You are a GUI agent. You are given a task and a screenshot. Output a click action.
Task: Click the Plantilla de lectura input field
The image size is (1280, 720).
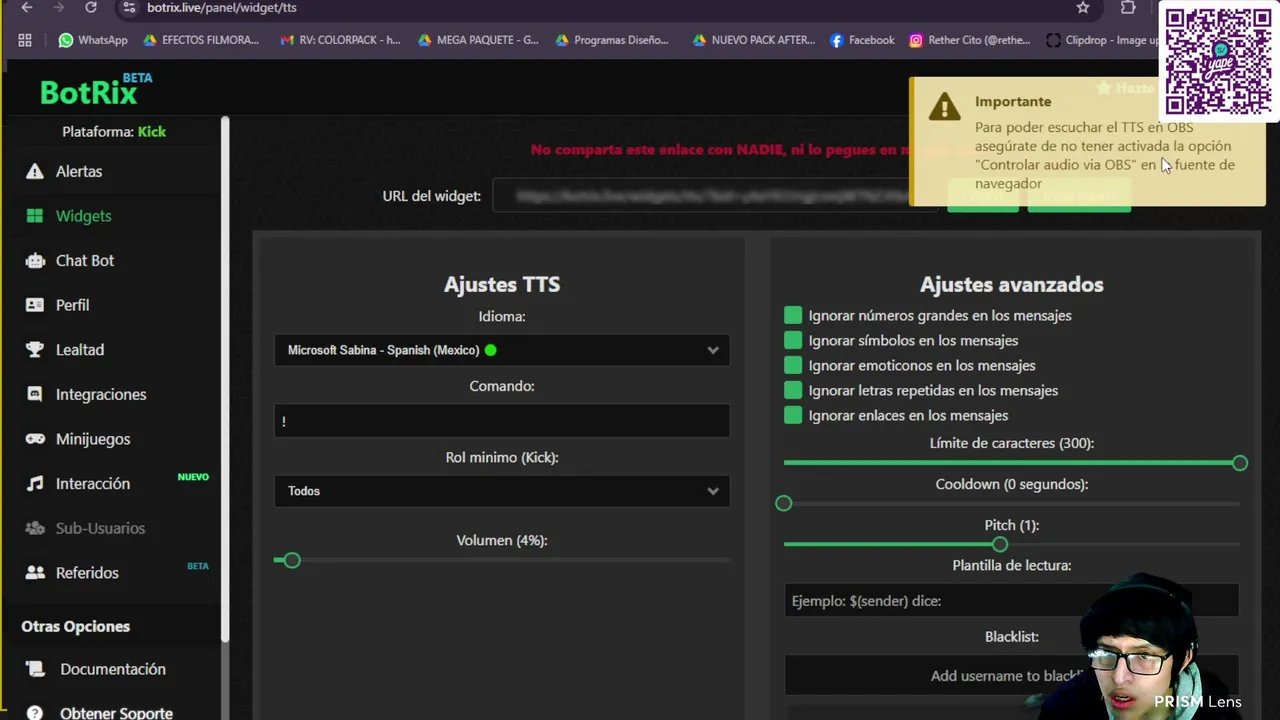(x=1011, y=600)
